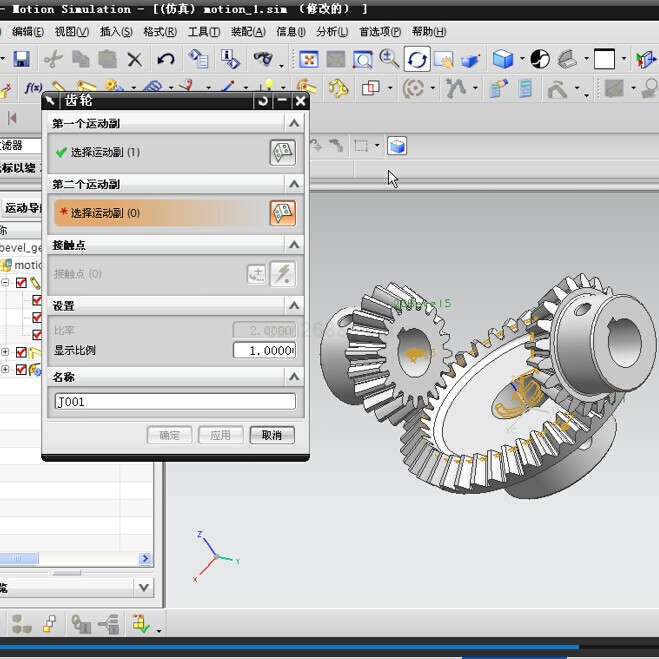Toggle the second child checkbox in navigator tree
This screenshot has width=659, height=659.
38,318
